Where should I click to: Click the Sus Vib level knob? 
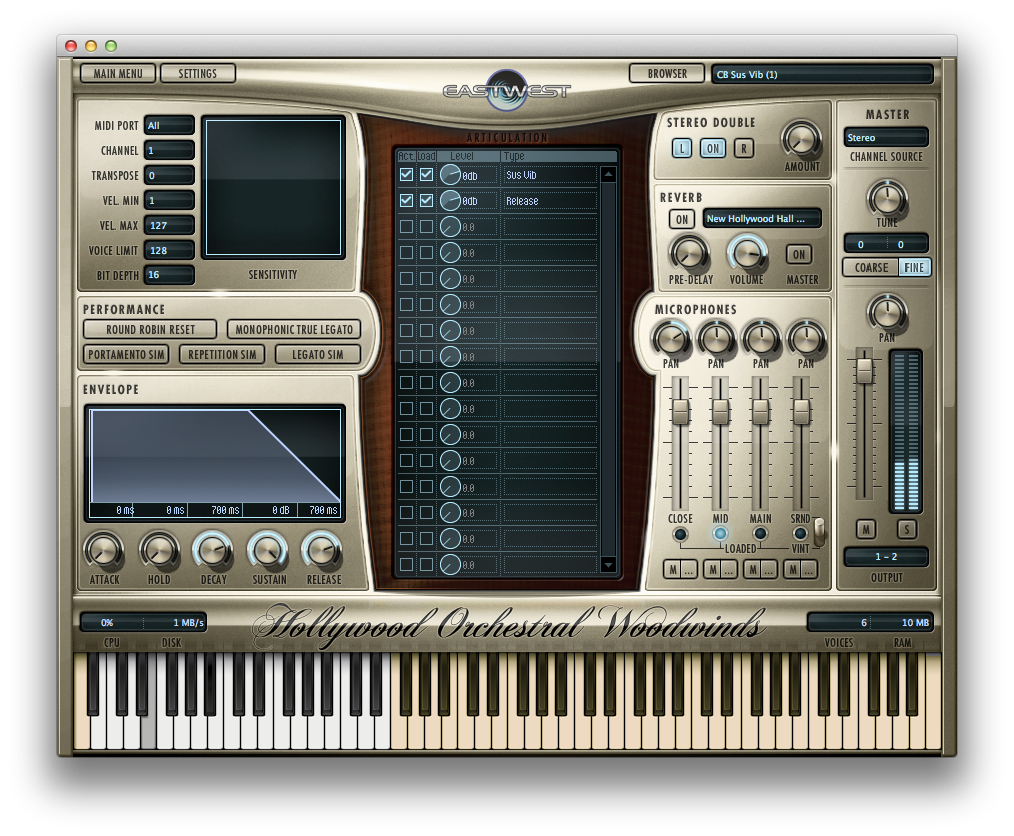[450, 175]
